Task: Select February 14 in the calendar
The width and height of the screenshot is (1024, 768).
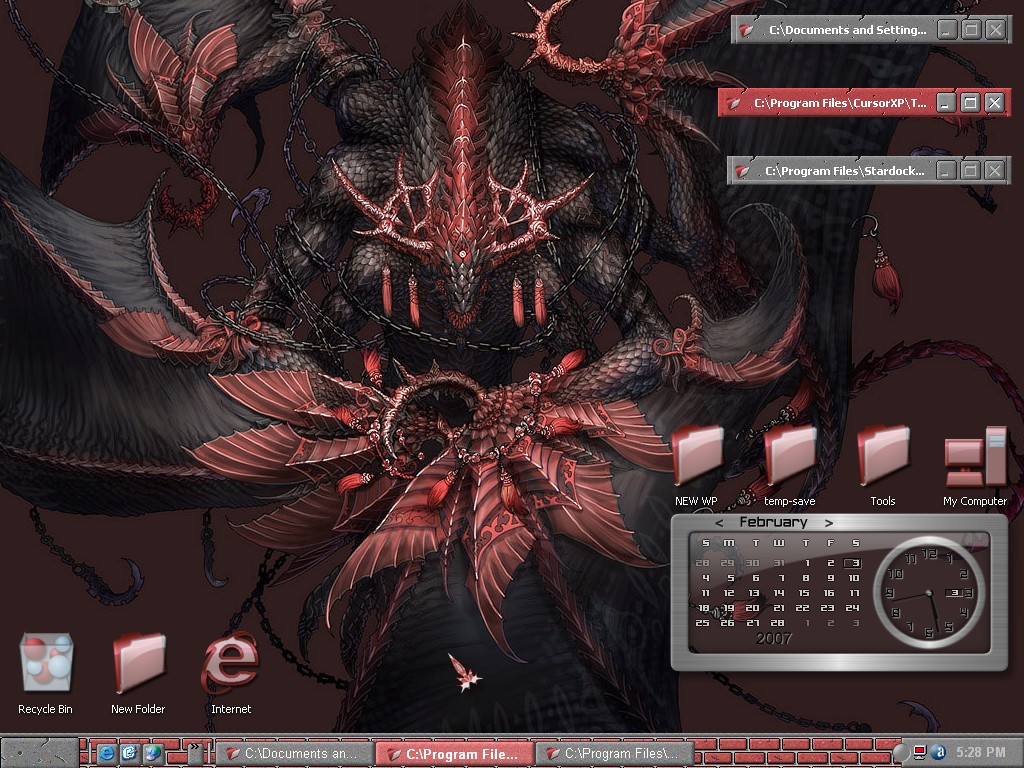Action: (779, 593)
